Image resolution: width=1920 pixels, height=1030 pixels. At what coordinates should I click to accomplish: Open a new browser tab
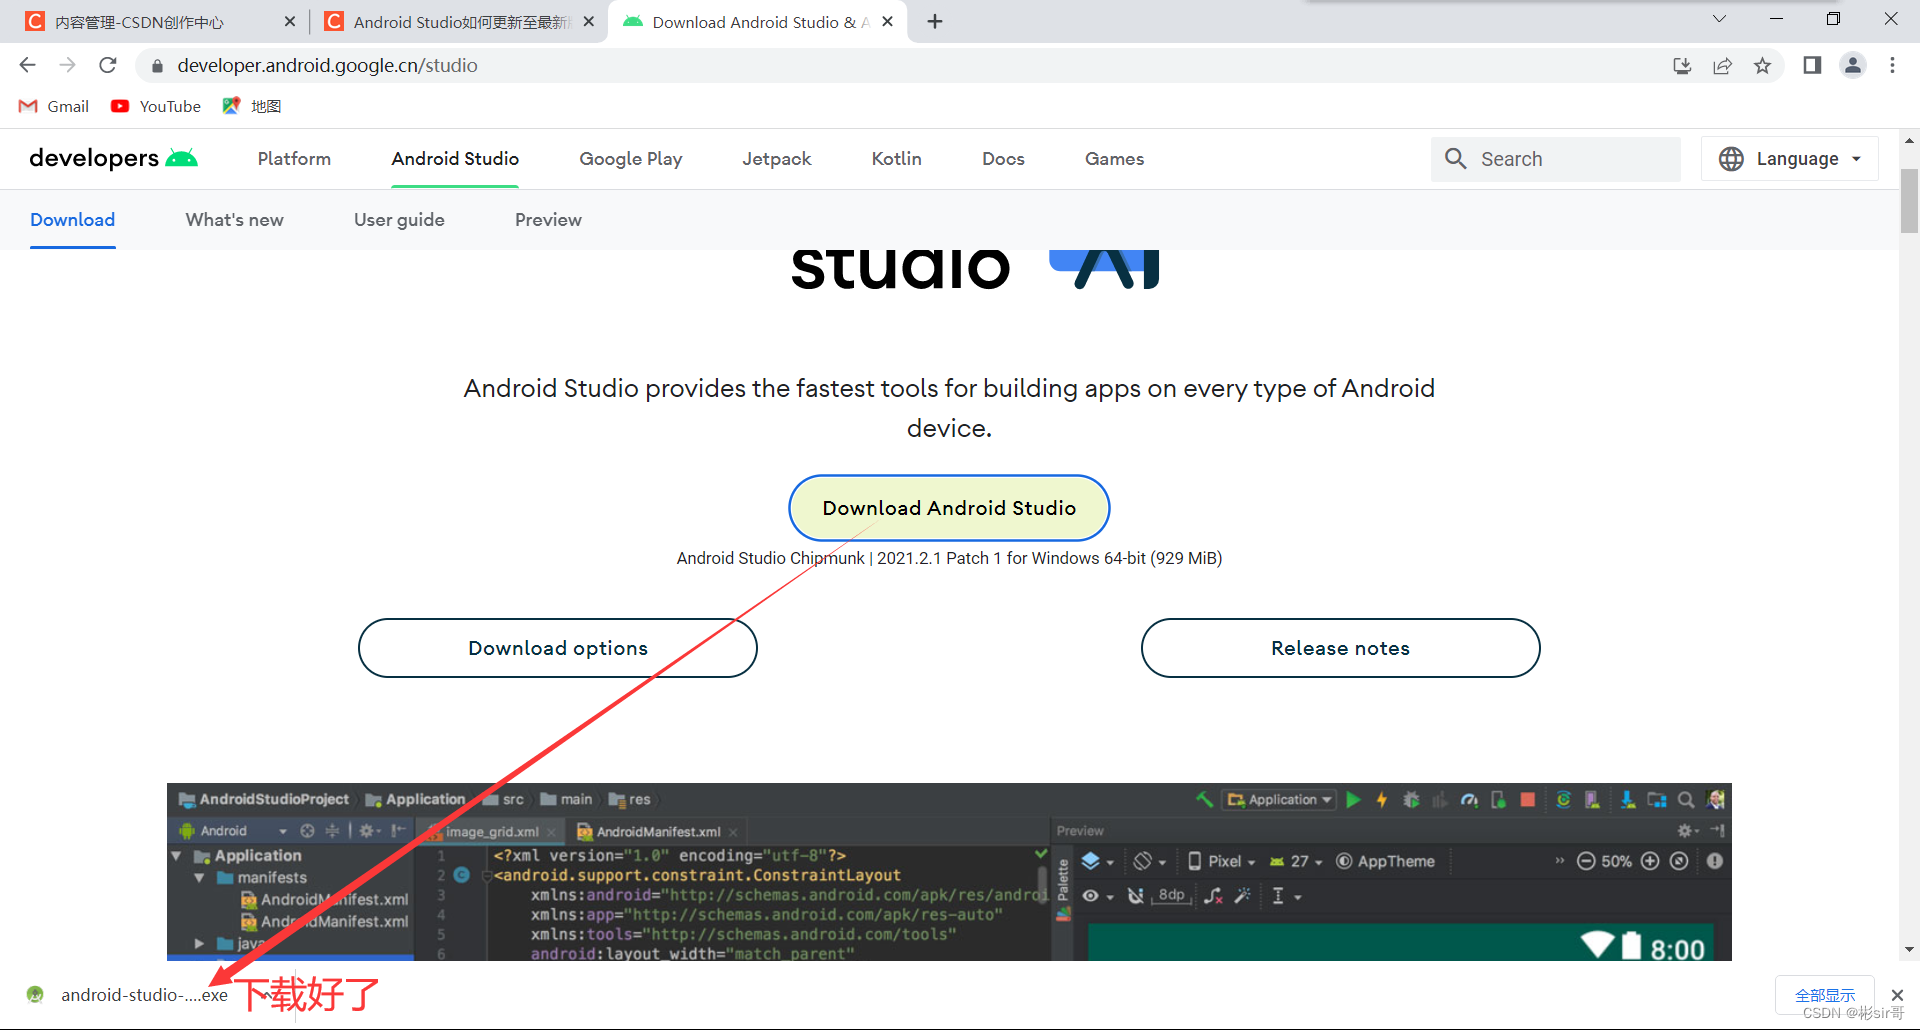[935, 21]
